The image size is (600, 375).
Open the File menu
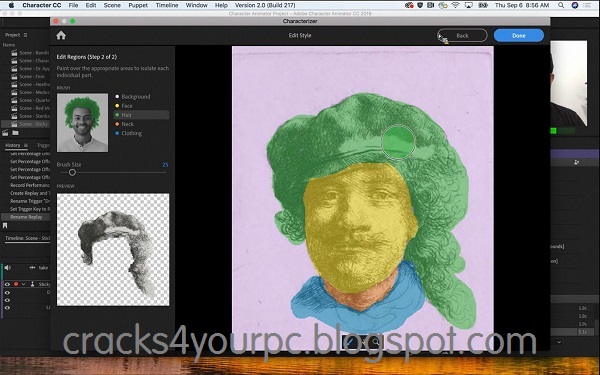[73, 5]
